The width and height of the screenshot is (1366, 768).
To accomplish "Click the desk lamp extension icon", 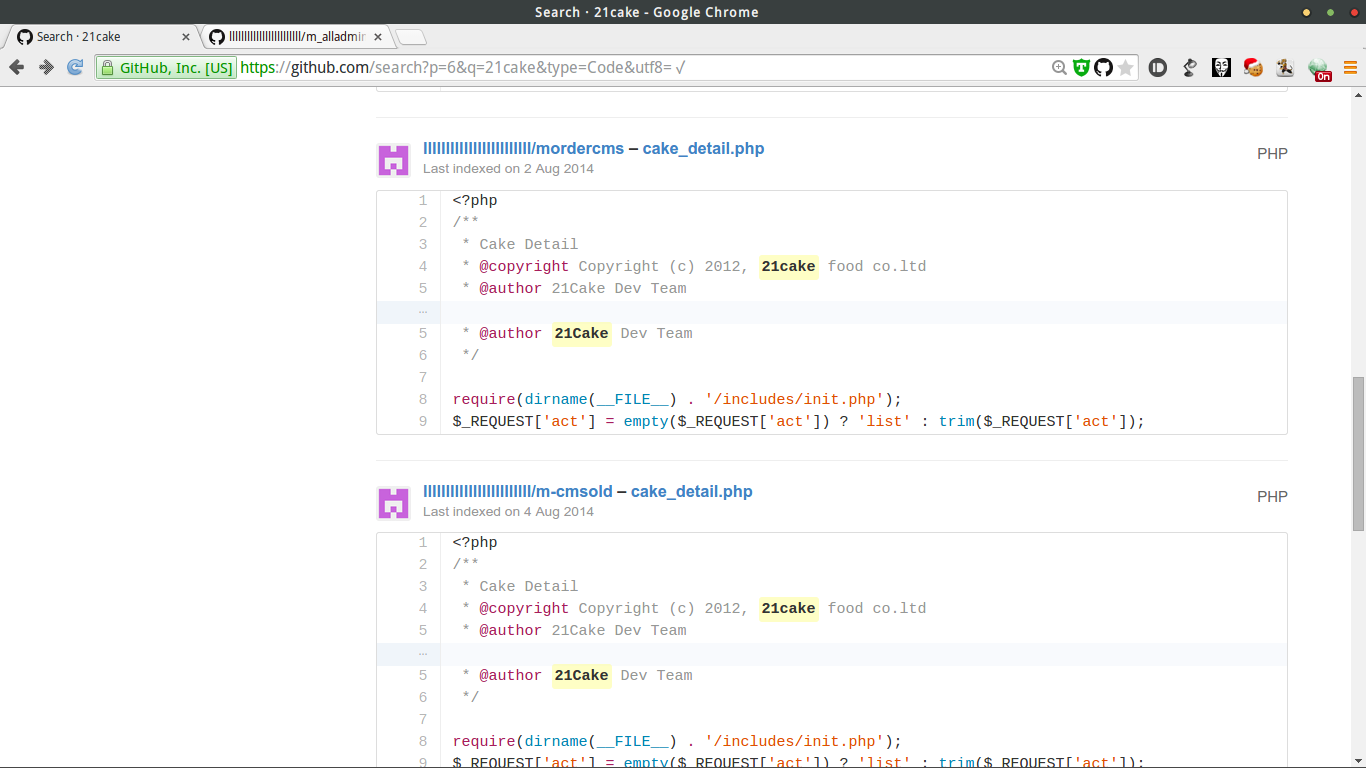I will [x=1190, y=68].
